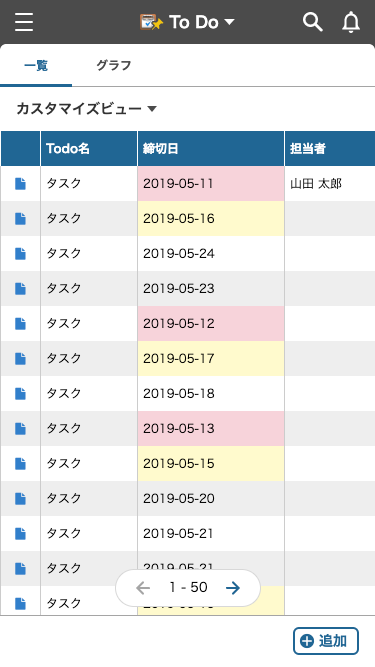The image size is (375, 667).
Task: Go to next page arrow
Action: click(233, 588)
